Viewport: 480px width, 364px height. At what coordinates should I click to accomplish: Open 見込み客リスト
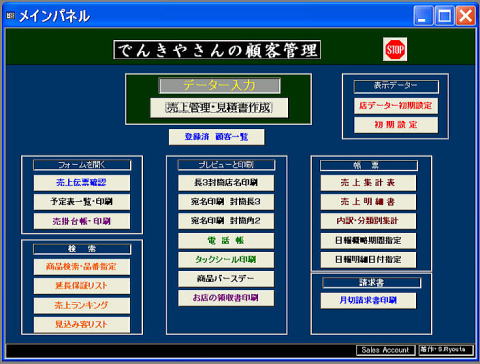82,324
